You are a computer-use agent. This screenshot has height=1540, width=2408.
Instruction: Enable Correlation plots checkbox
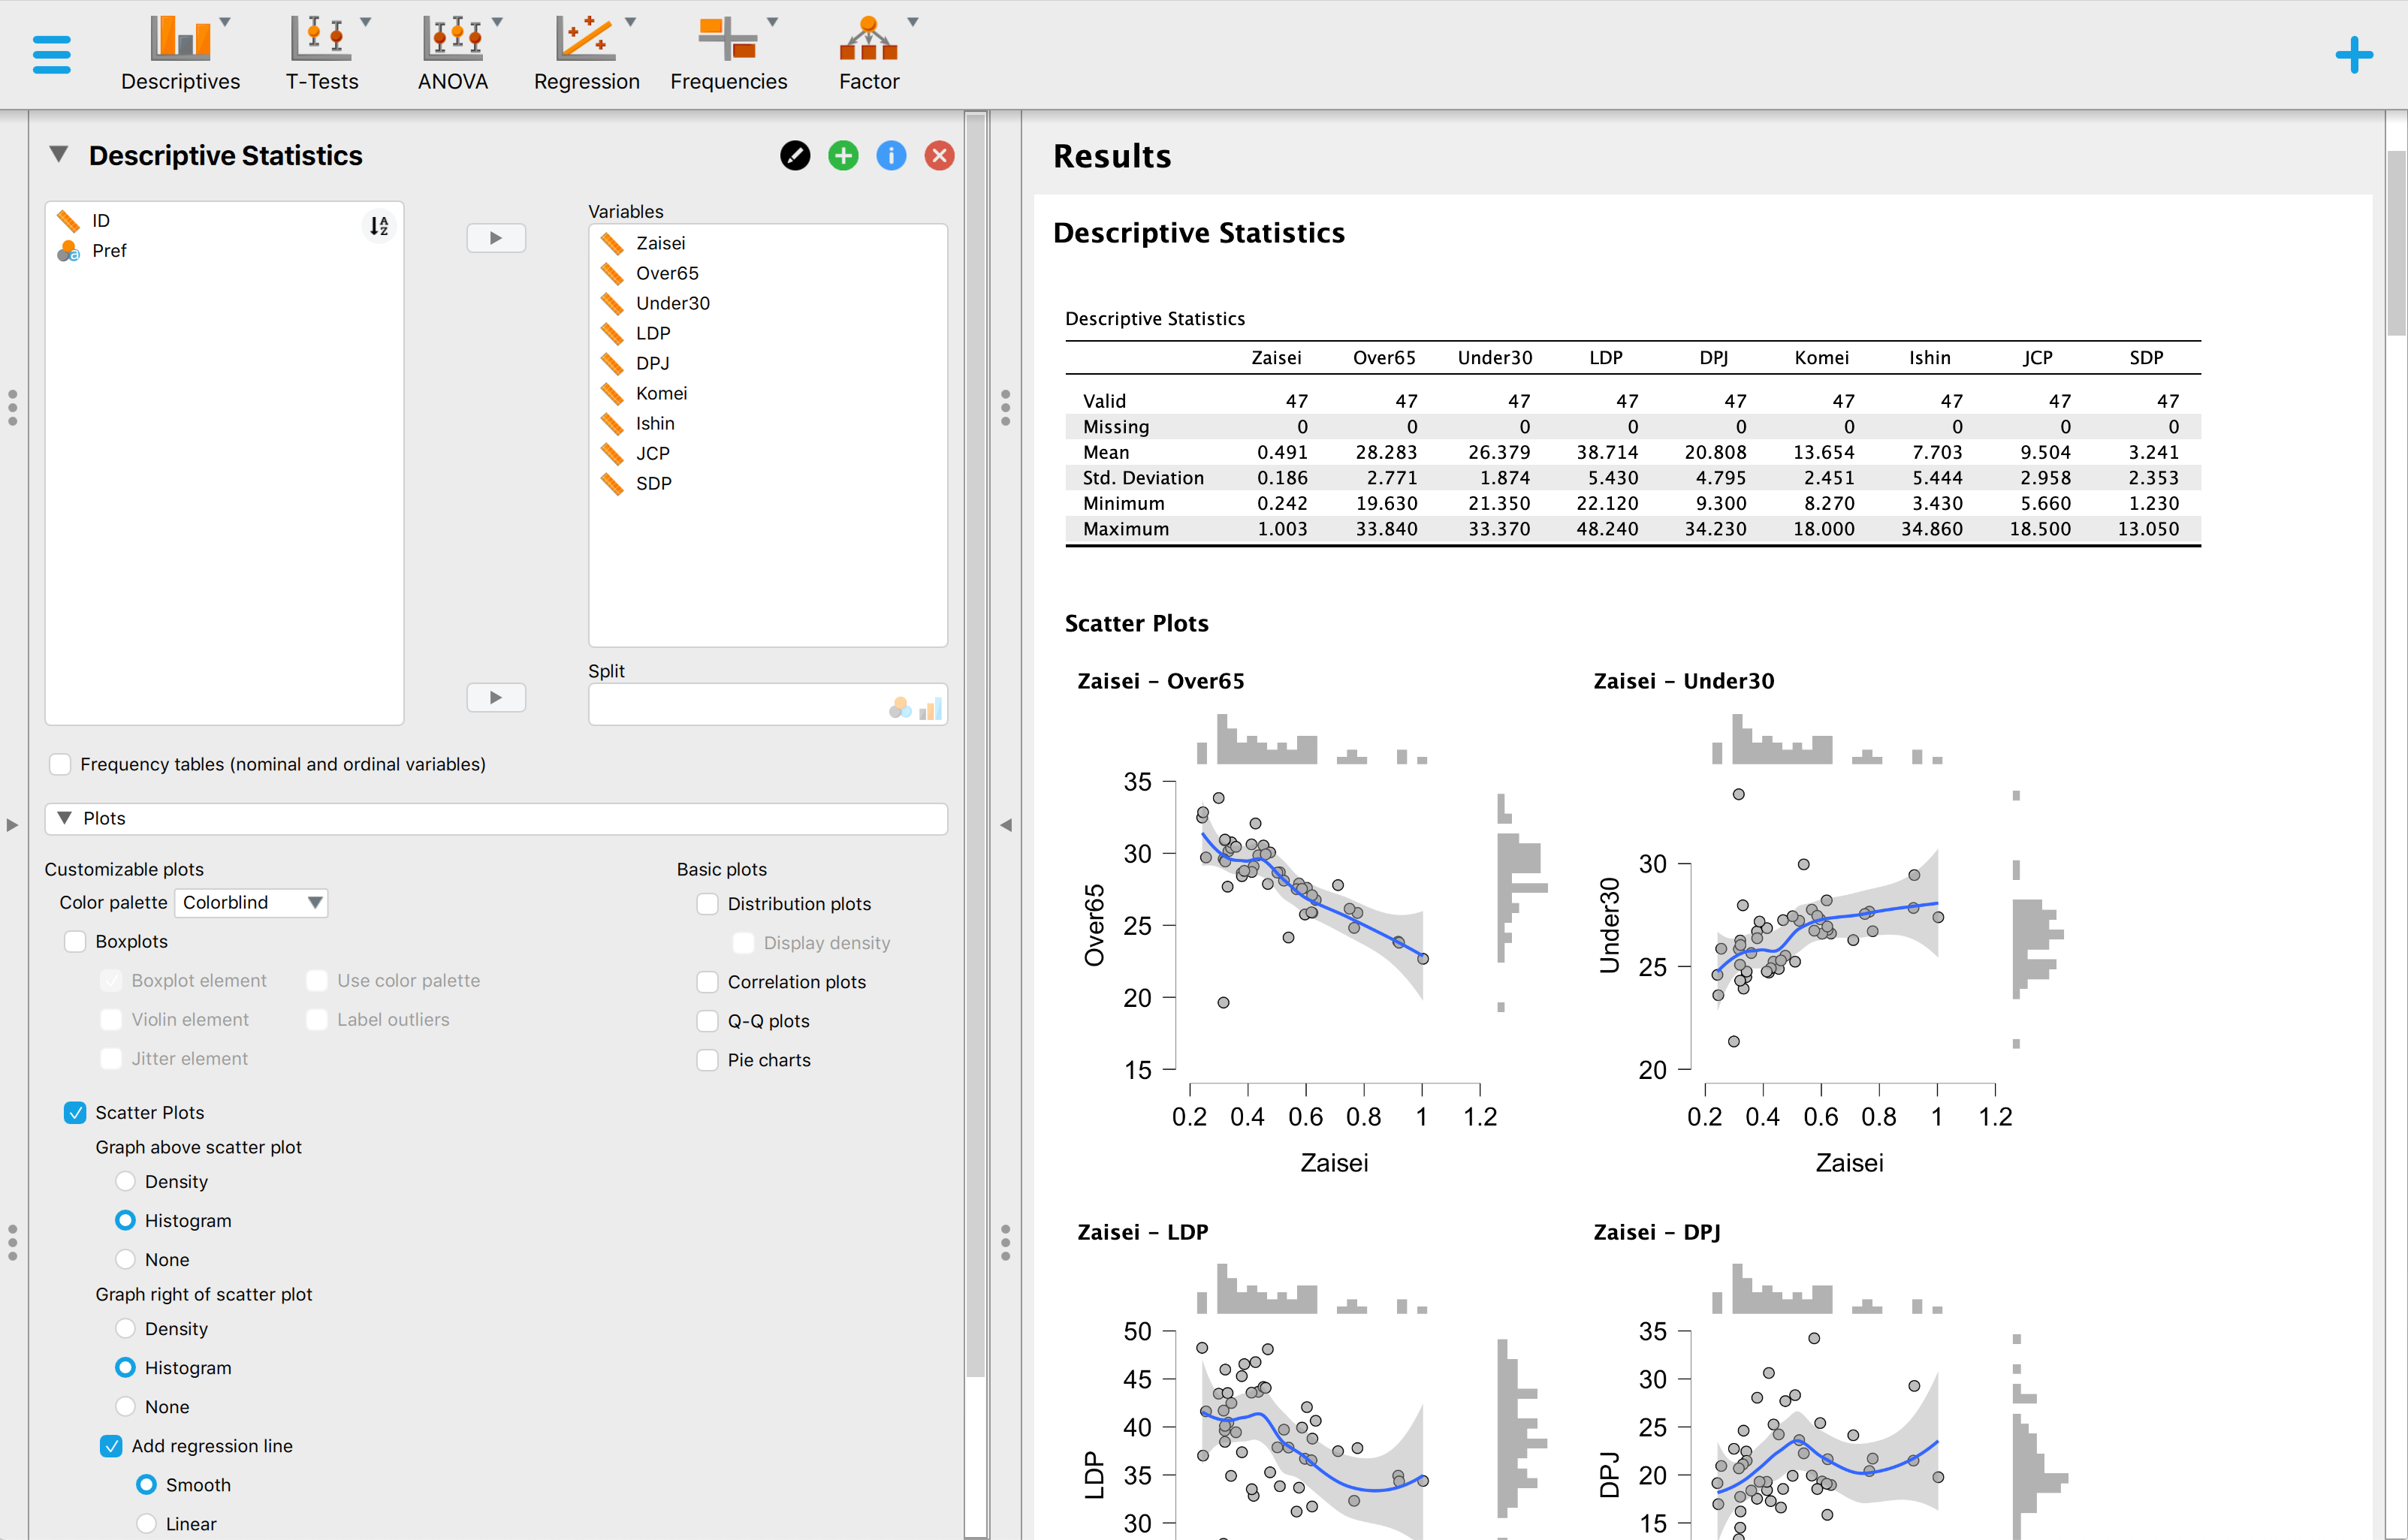click(707, 981)
